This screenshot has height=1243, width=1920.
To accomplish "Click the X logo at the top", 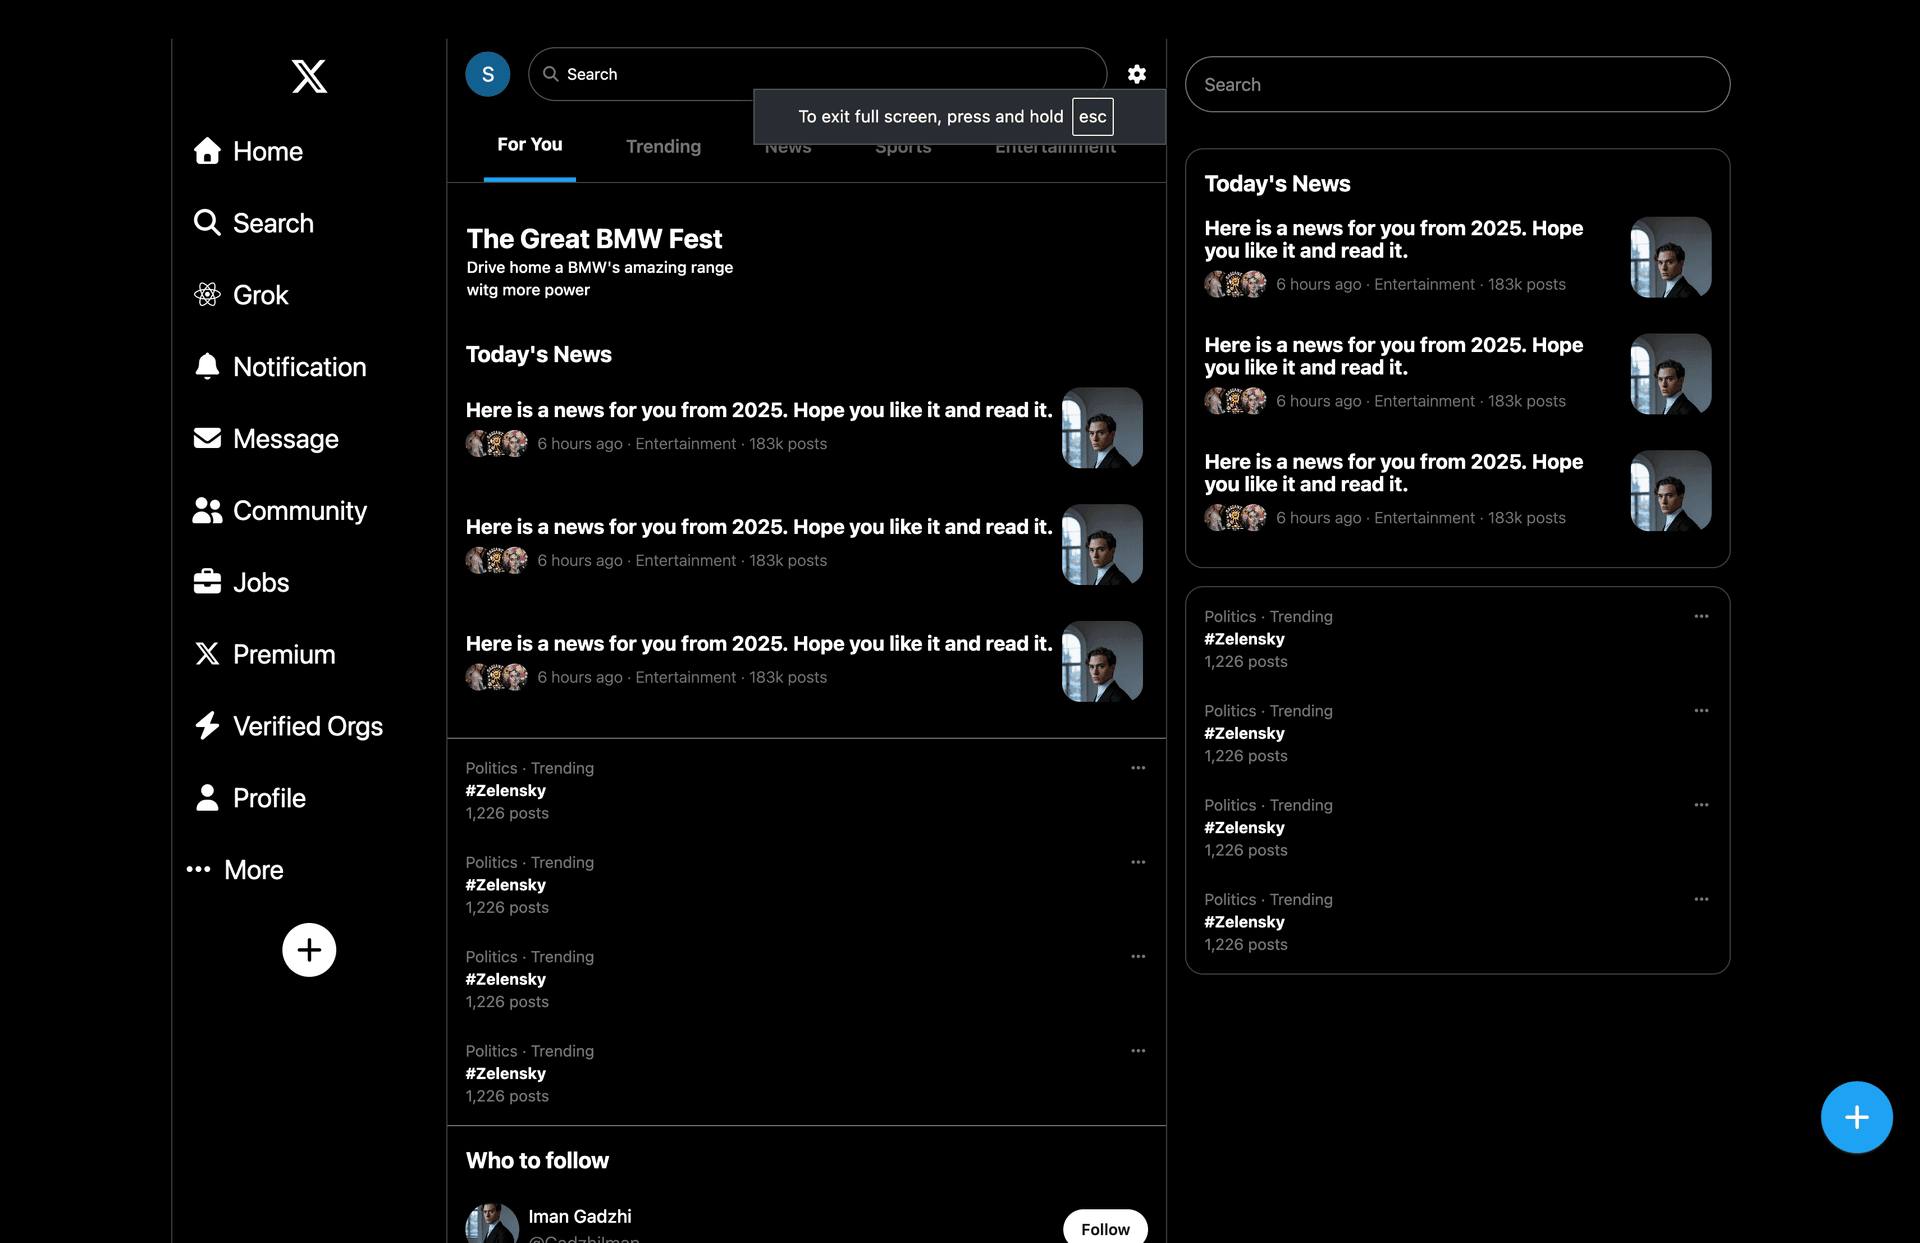I will click(309, 76).
